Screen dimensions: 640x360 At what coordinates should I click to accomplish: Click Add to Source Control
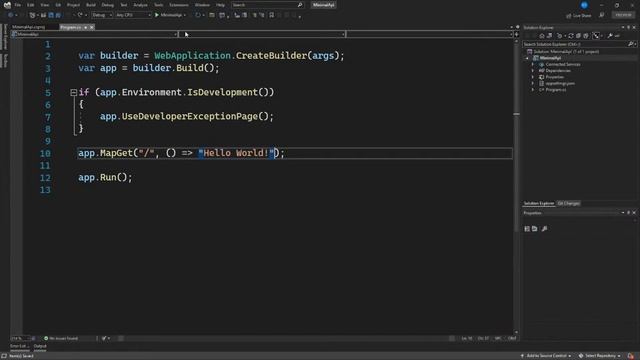pos(546,356)
